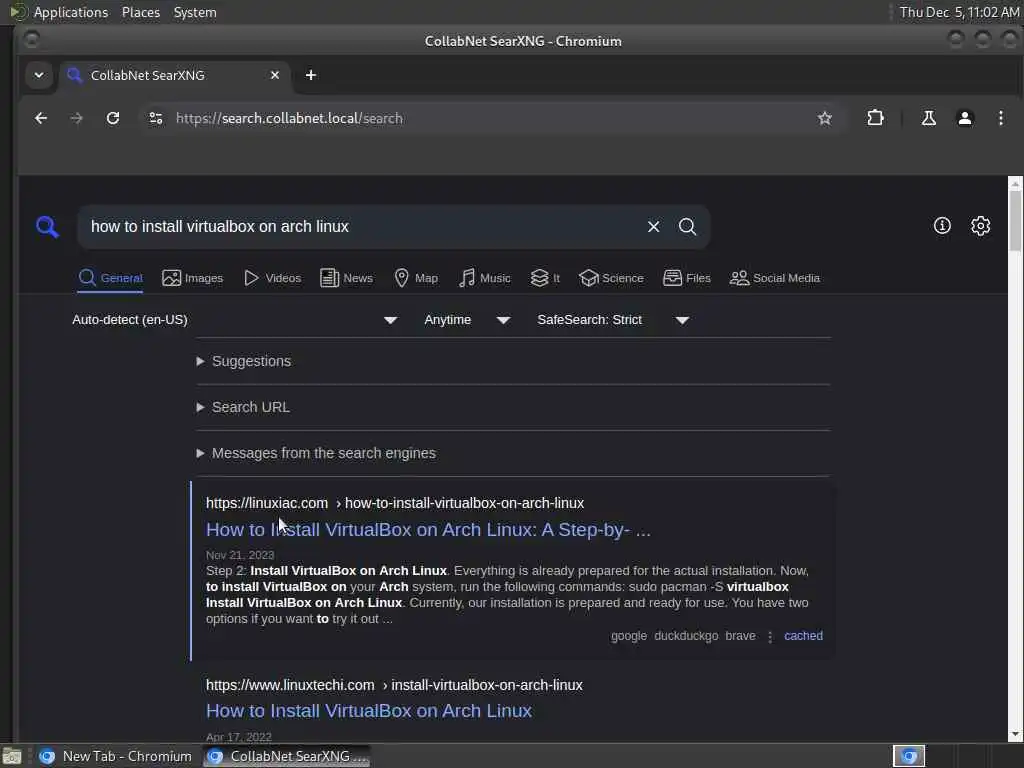Click the 'duckduckgo' engine label
This screenshot has height=768, width=1024.
click(x=686, y=635)
